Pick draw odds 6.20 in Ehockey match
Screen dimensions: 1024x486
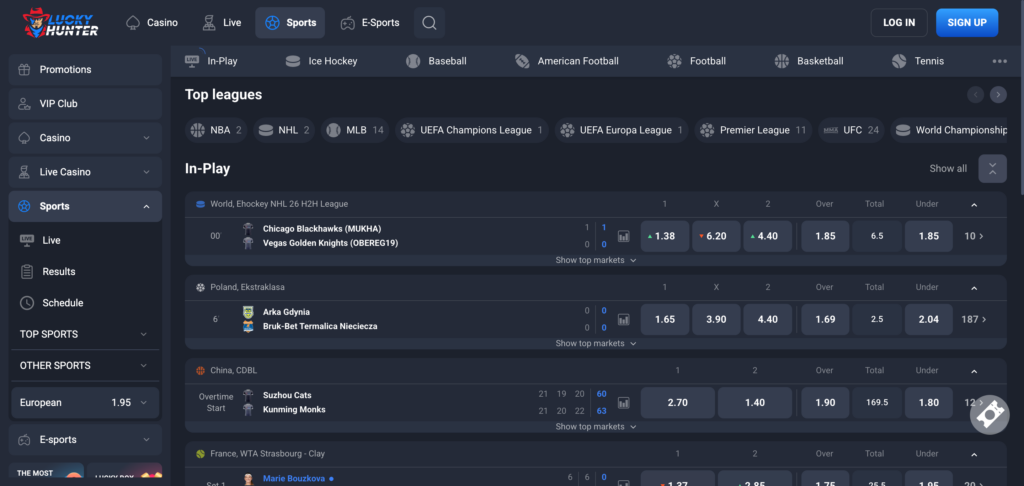[716, 236]
